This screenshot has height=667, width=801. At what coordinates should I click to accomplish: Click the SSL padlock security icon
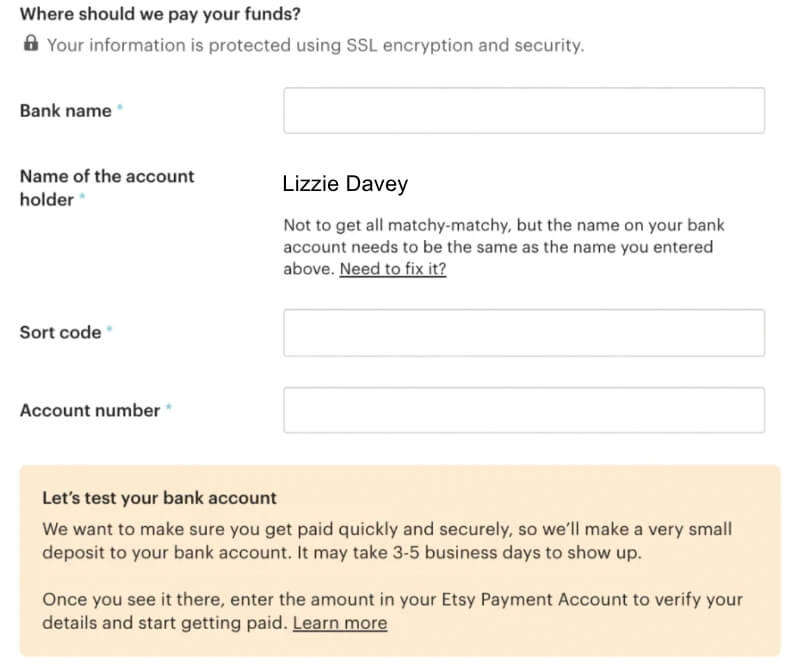[x=31, y=43]
